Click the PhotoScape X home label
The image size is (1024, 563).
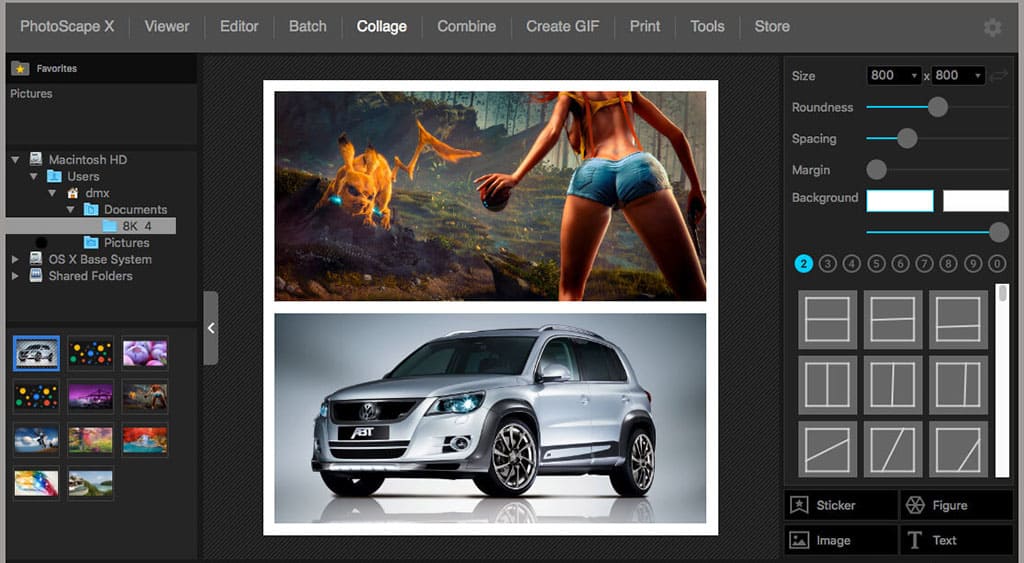pos(67,27)
